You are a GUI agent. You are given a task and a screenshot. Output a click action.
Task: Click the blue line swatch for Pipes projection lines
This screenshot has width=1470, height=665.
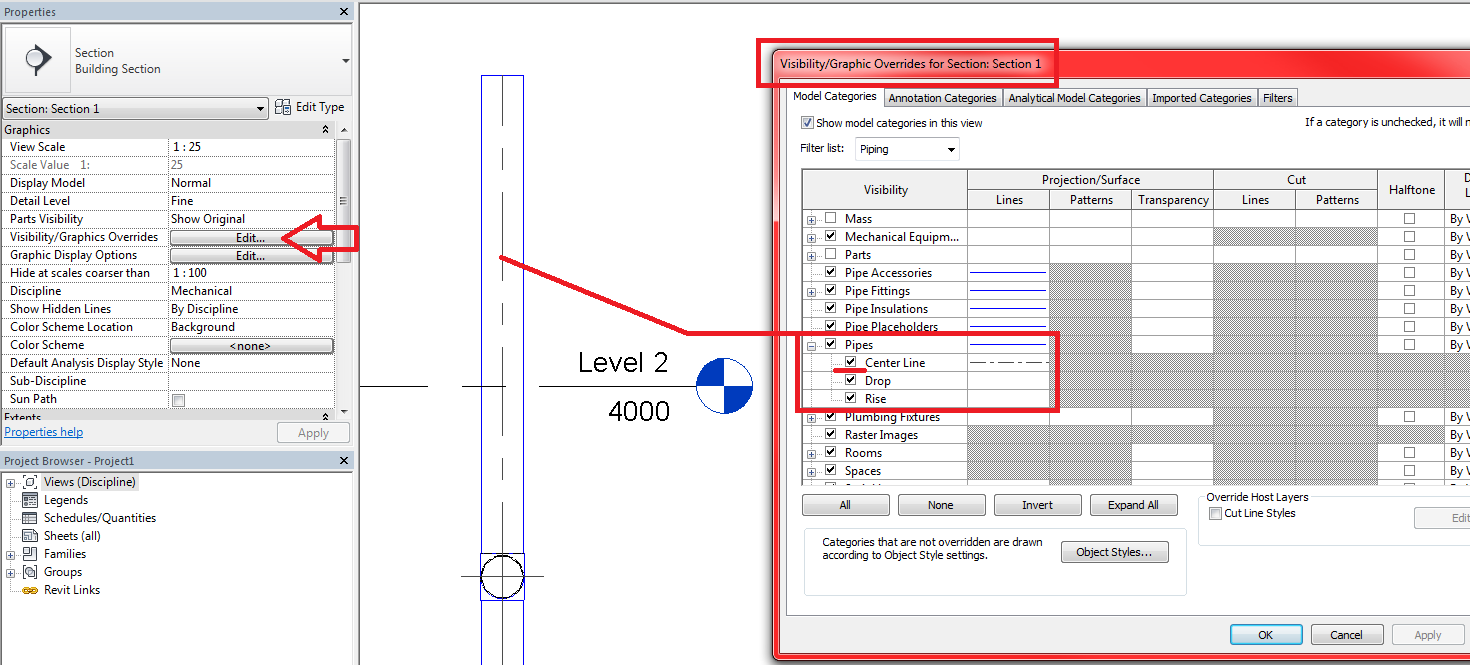point(1008,344)
